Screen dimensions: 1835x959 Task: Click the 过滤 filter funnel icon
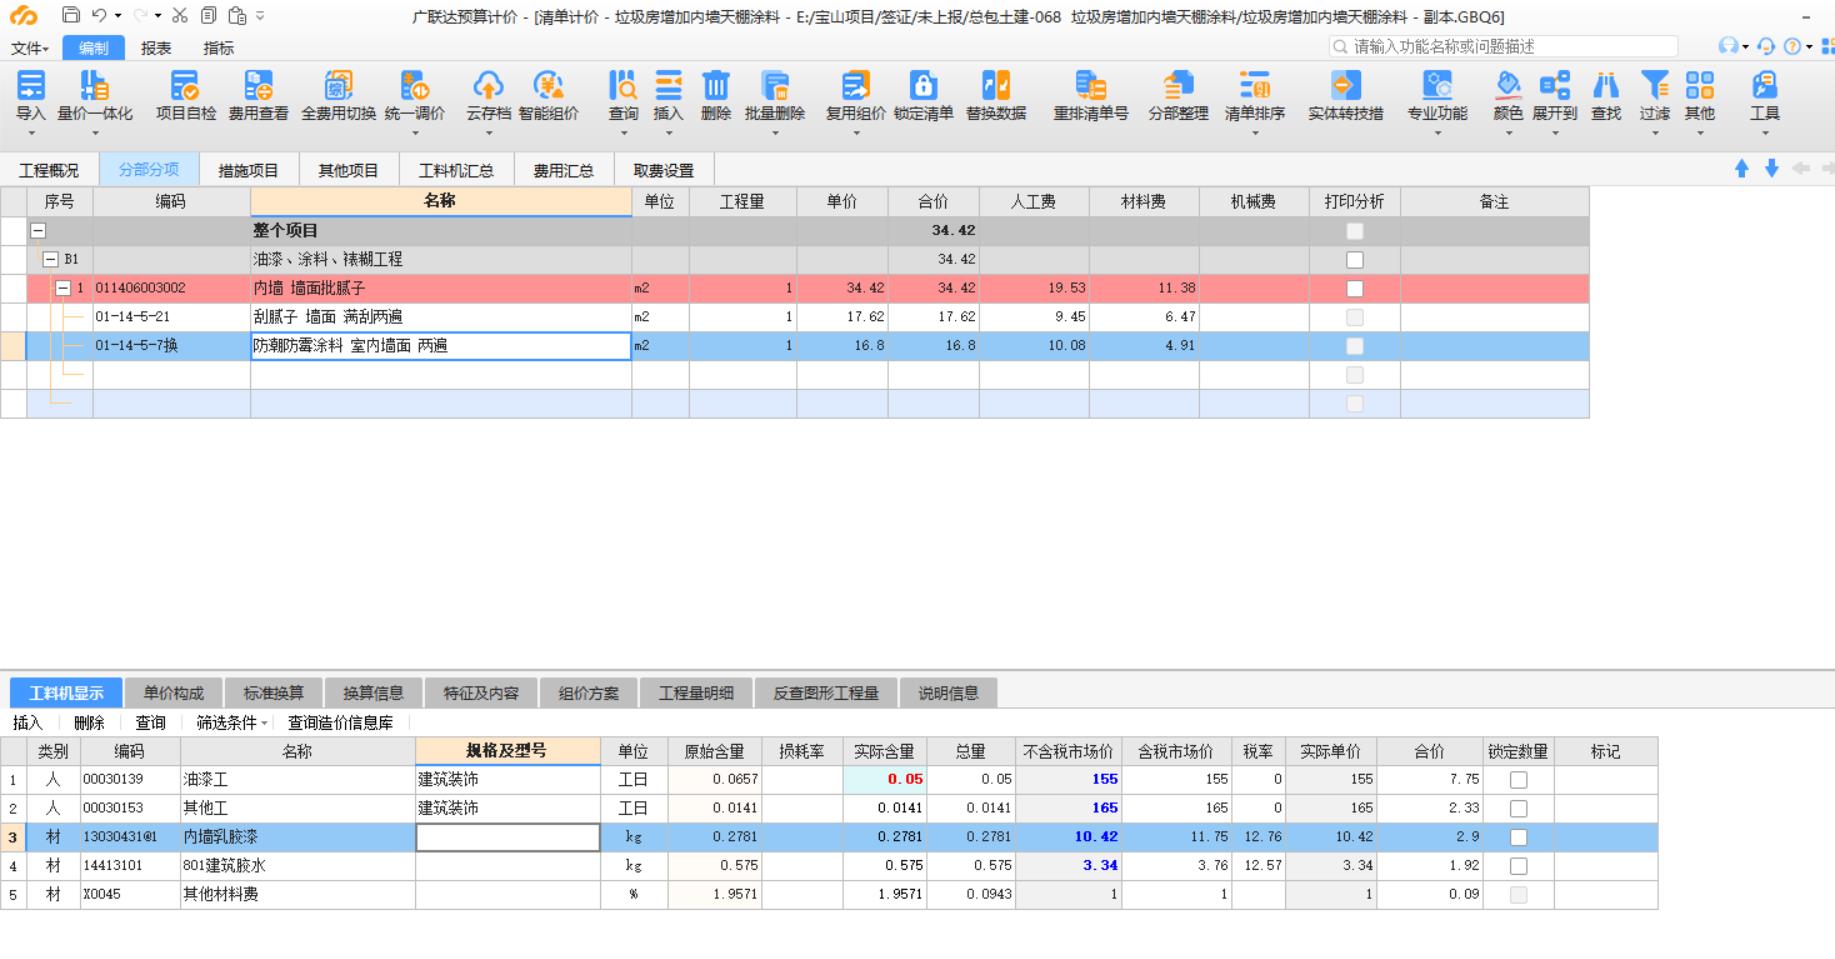pyautogui.click(x=1655, y=86)
